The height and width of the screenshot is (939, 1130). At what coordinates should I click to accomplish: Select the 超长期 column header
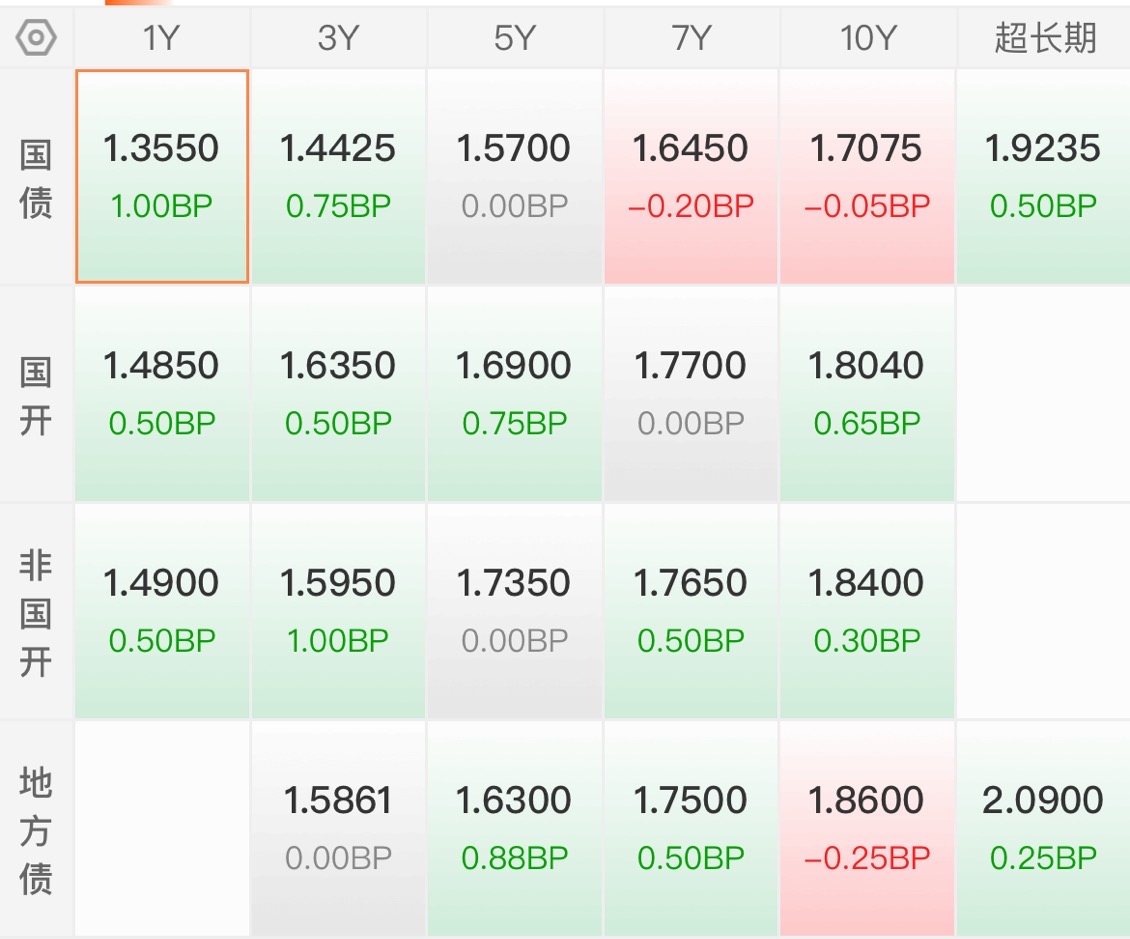(1044, 37)
